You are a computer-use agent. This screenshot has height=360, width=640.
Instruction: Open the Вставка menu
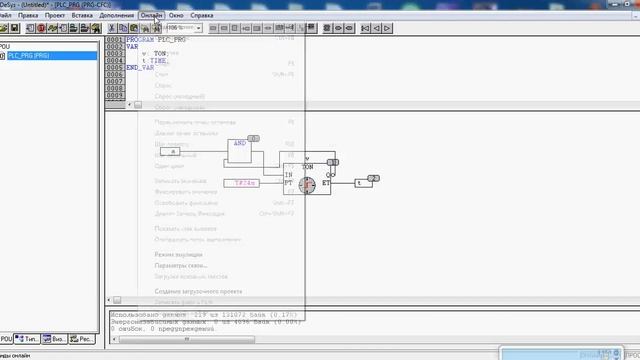point(82,15)
